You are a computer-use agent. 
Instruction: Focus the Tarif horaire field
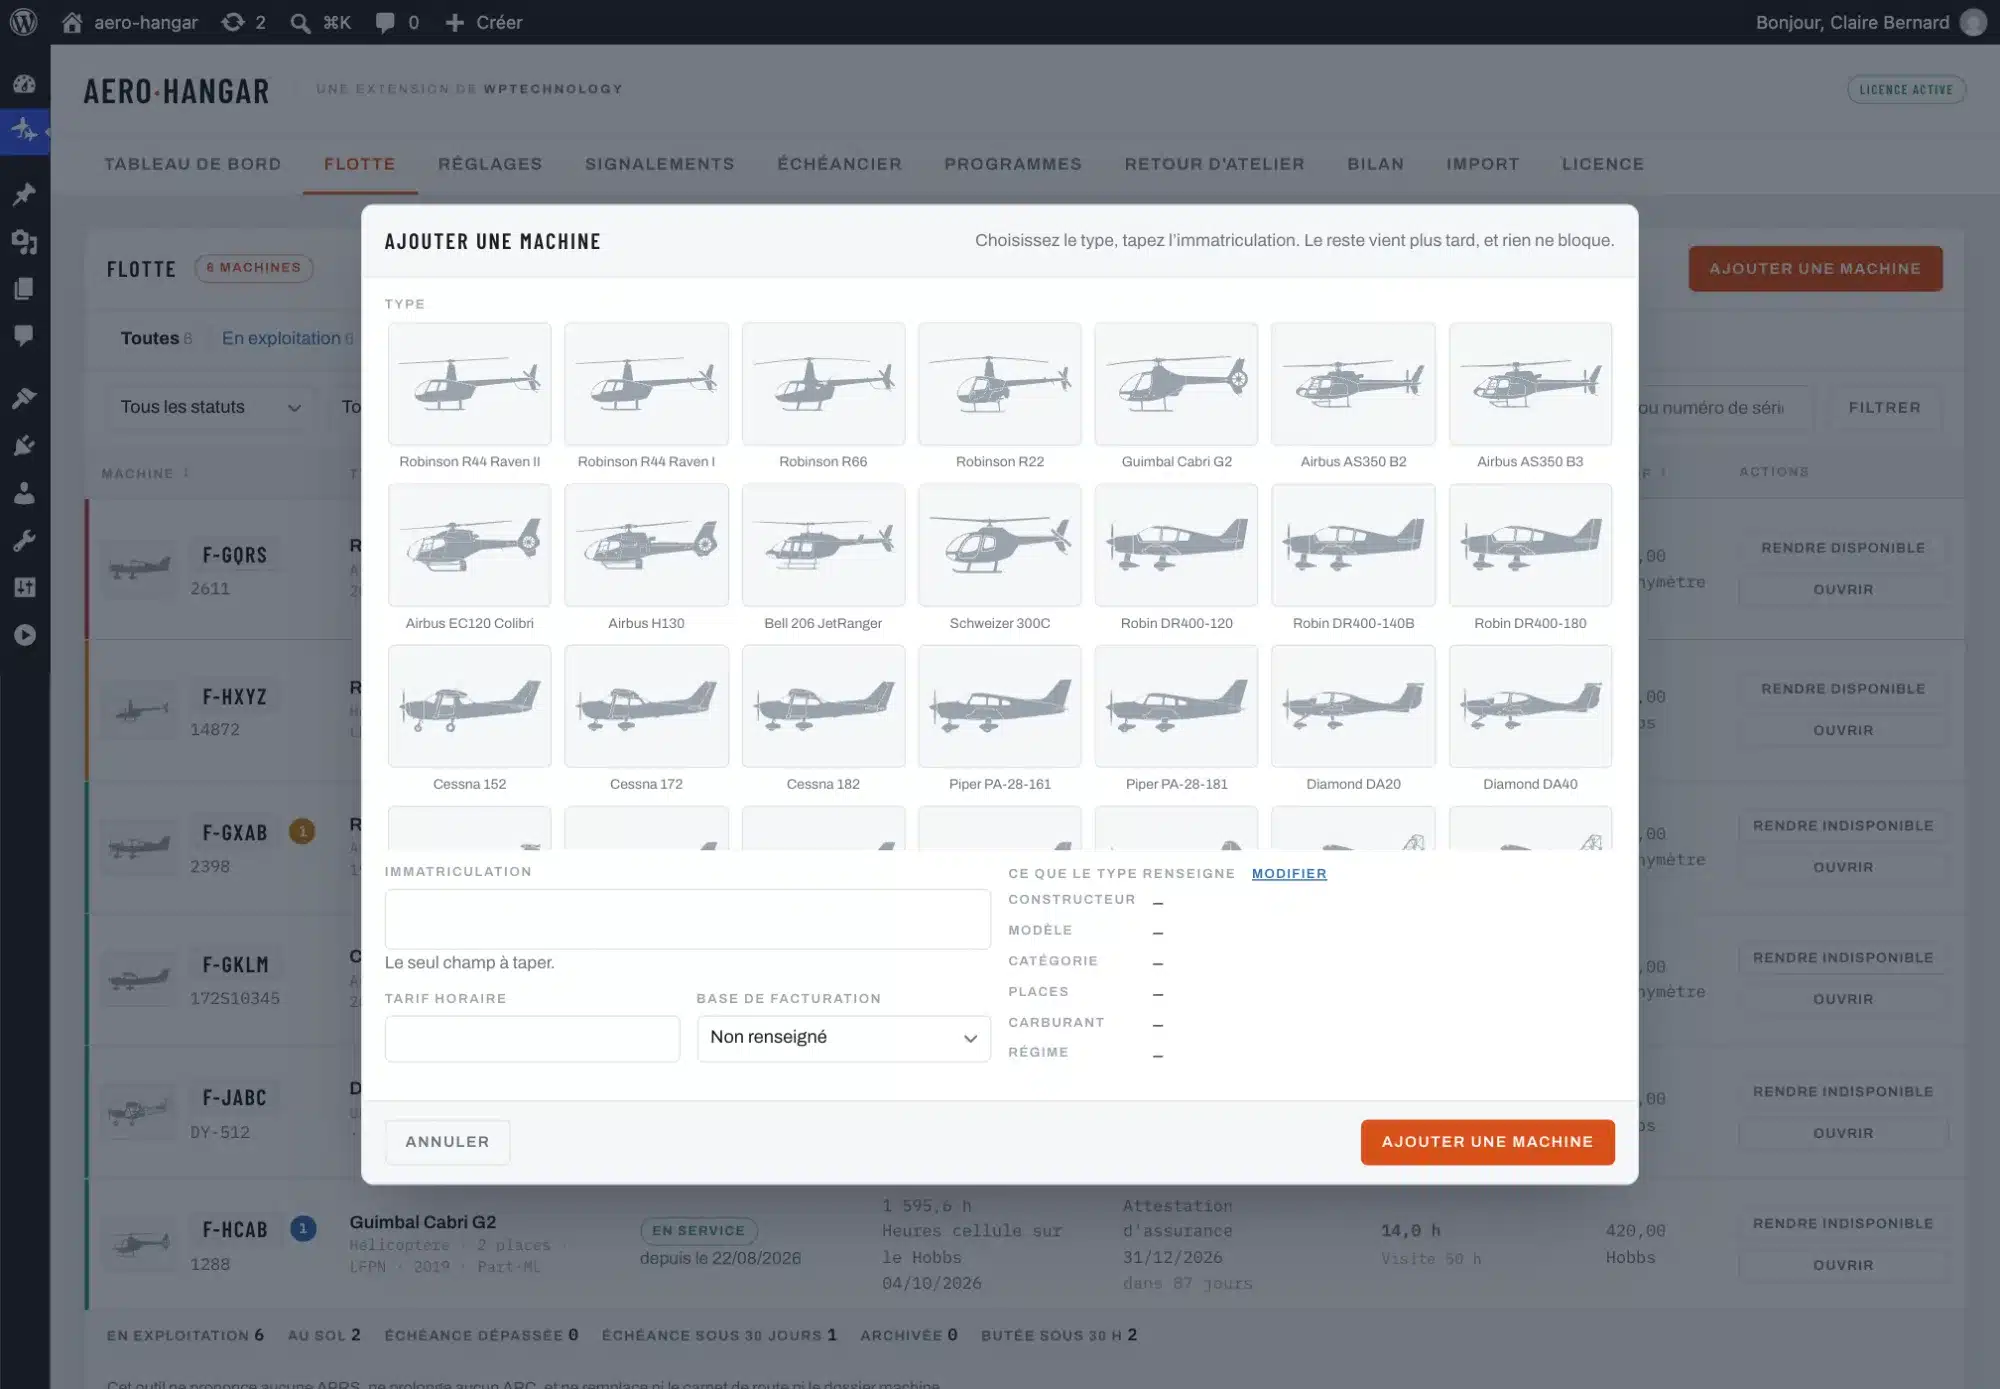(532, 1039)
